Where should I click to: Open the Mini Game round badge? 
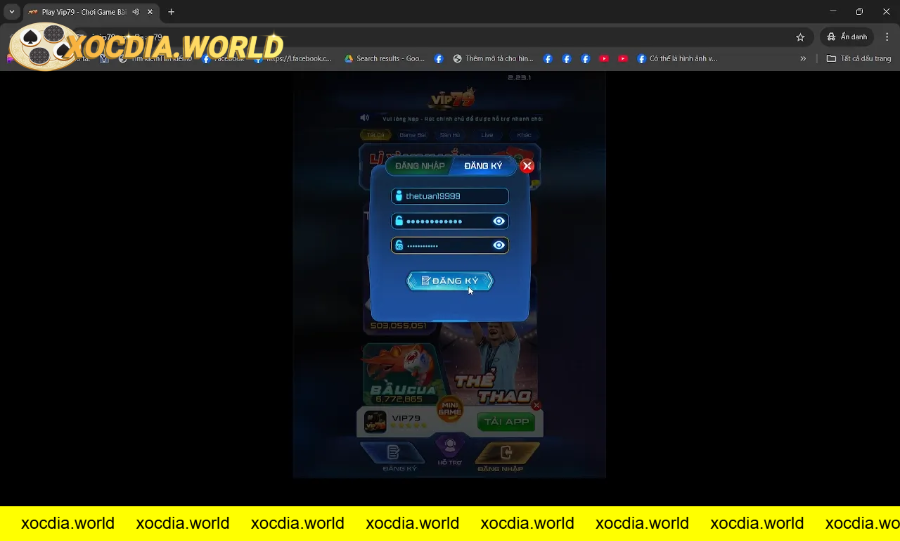(x=450, y=409)
